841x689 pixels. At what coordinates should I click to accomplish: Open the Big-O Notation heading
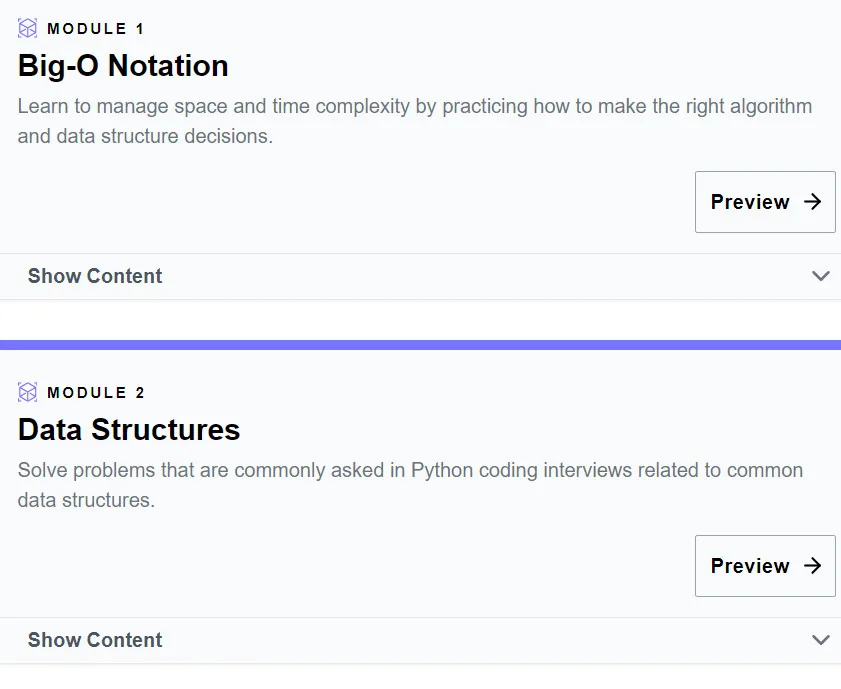point(123,66)
